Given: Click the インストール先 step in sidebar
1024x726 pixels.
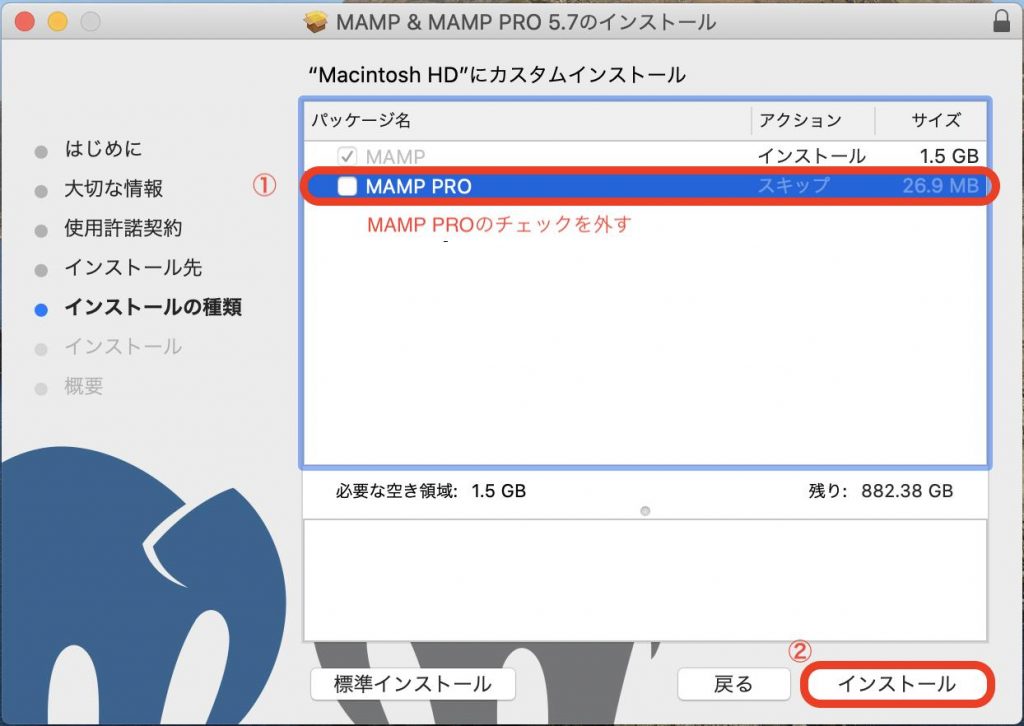Looking at the screenshot, I should tap(133, 268).
